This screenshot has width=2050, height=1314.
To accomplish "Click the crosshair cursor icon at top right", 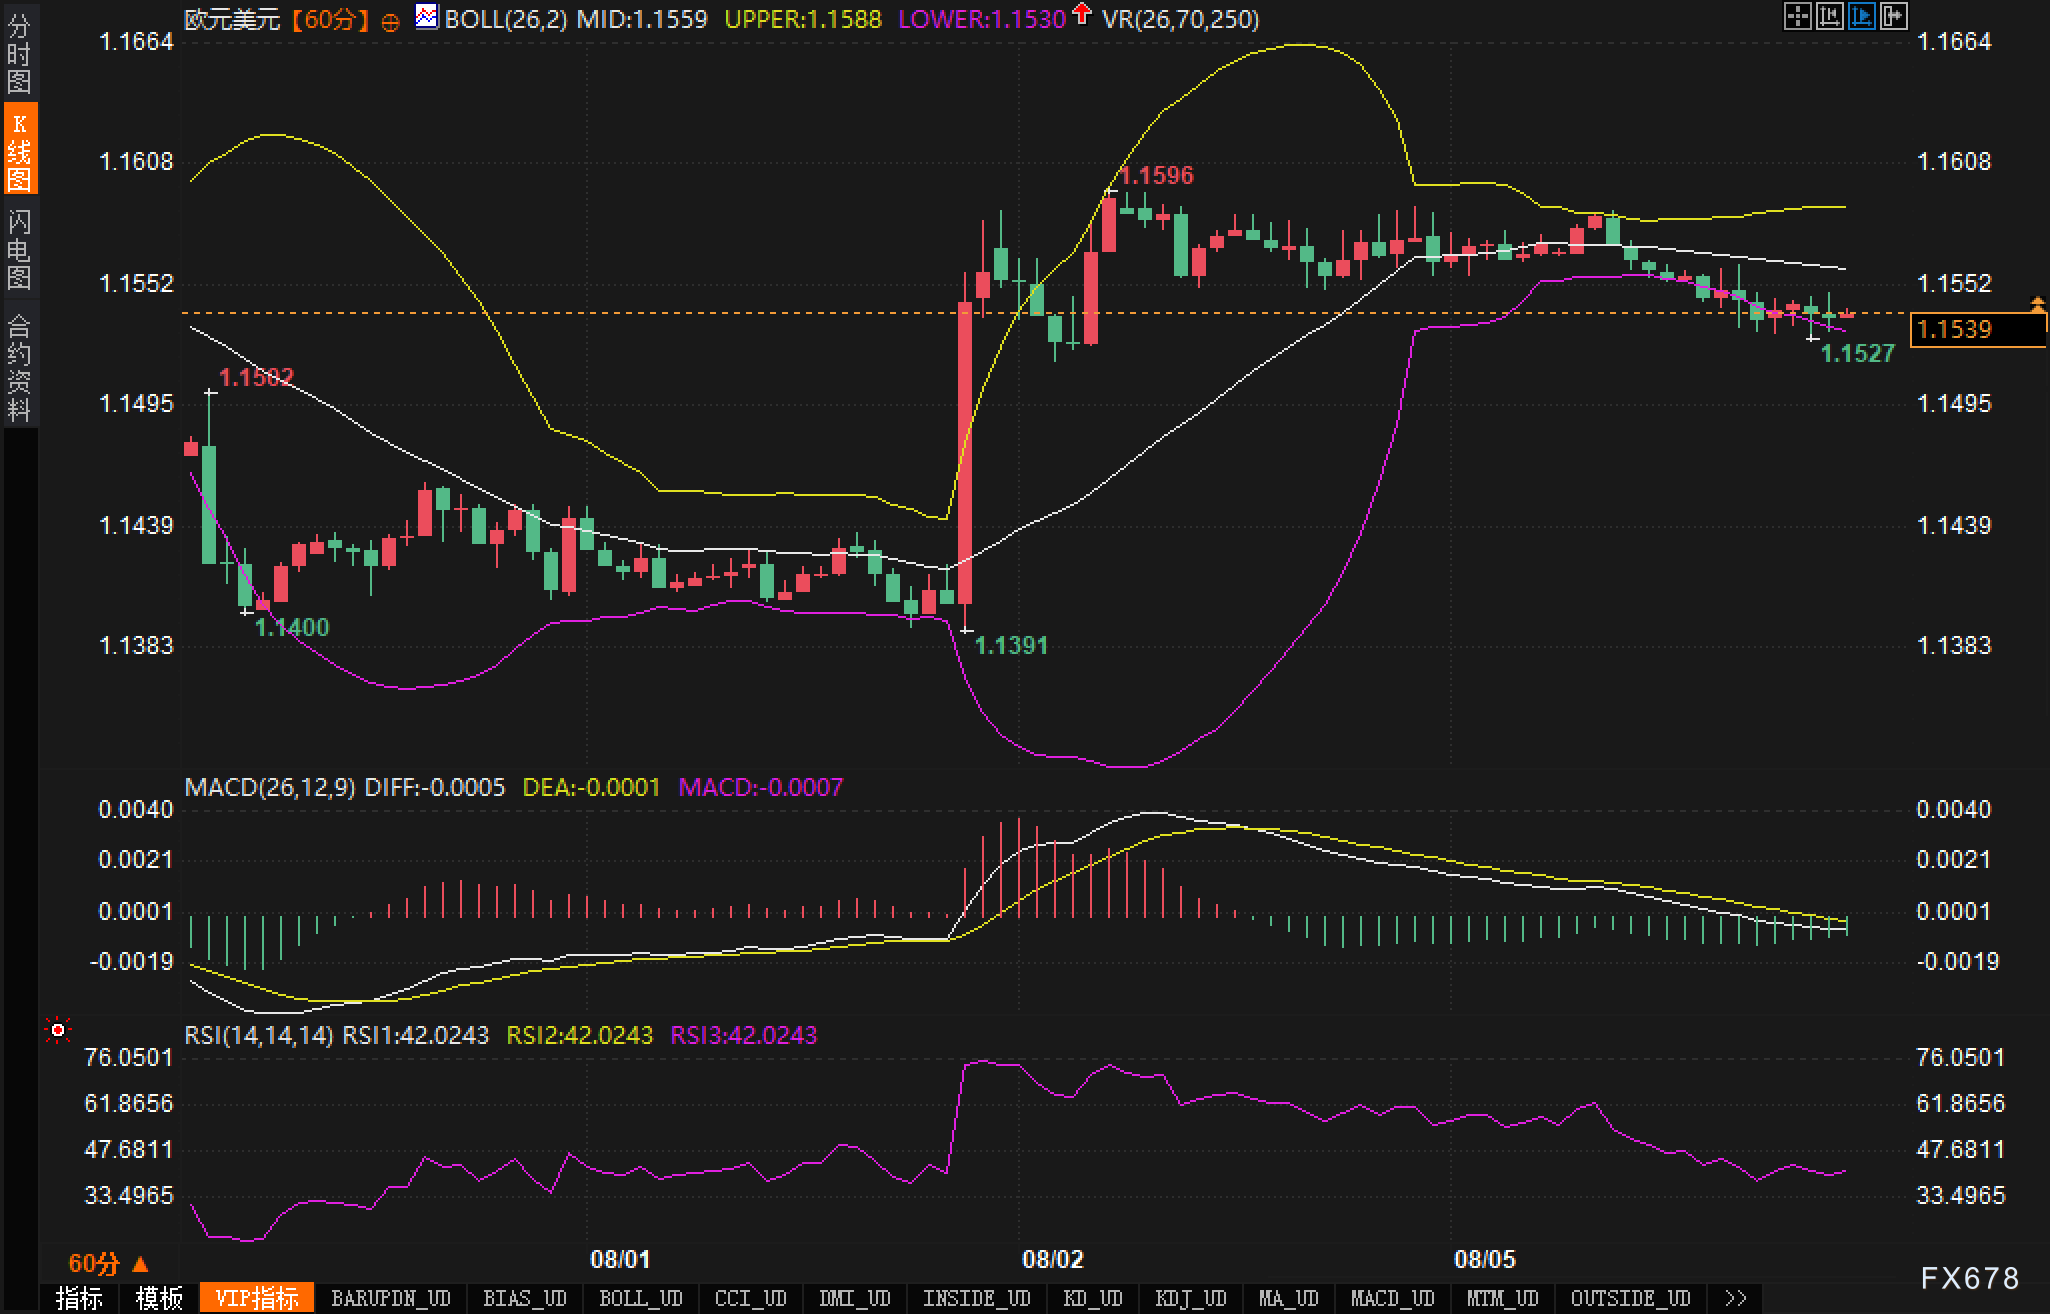I will coord(1797,16).
